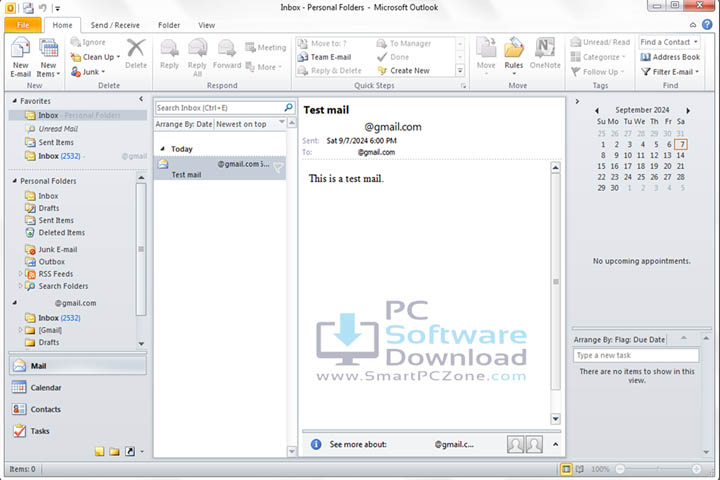Create a New E-mail message
Image resolution: width=720 pixels, height=480 pixels.
pyautogui.click(x=20, y=57)
